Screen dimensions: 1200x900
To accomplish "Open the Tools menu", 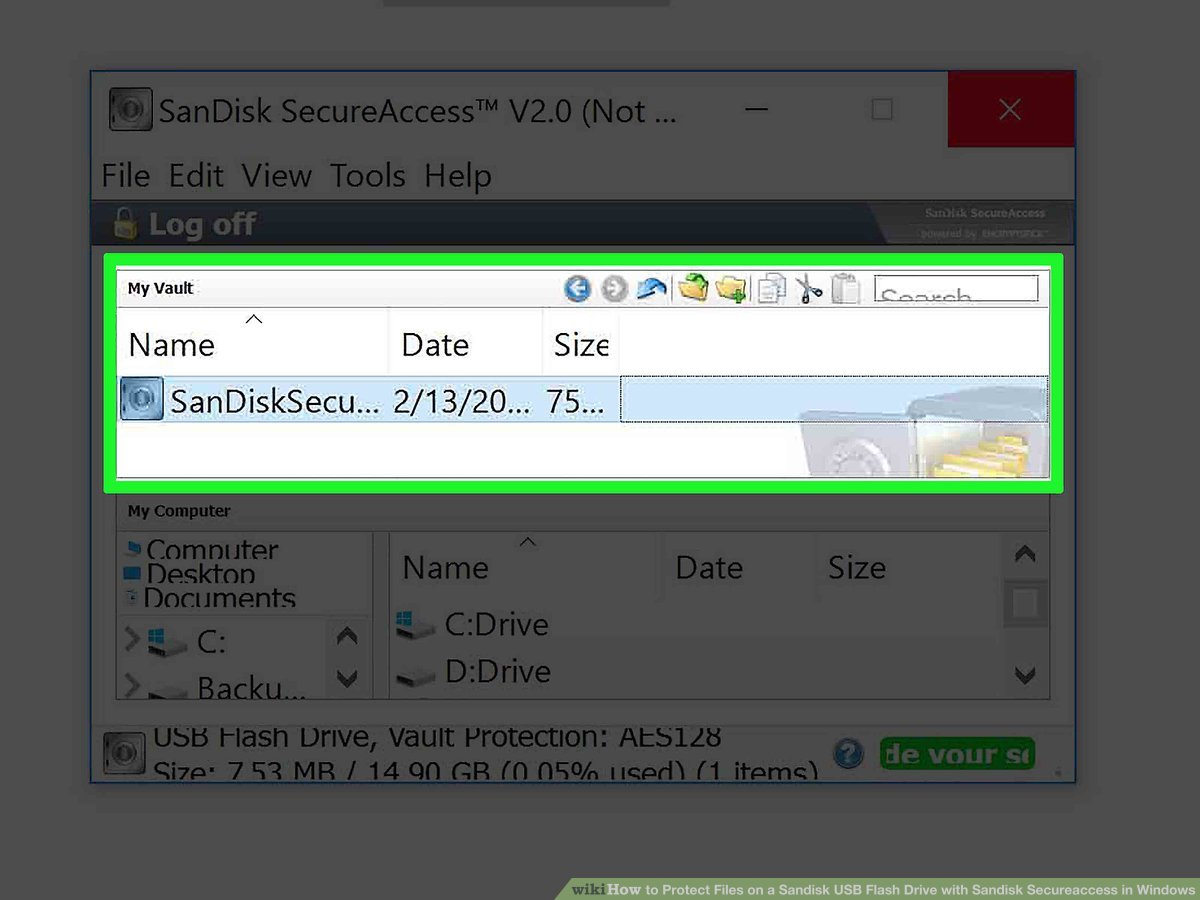I will click(368, 176).
